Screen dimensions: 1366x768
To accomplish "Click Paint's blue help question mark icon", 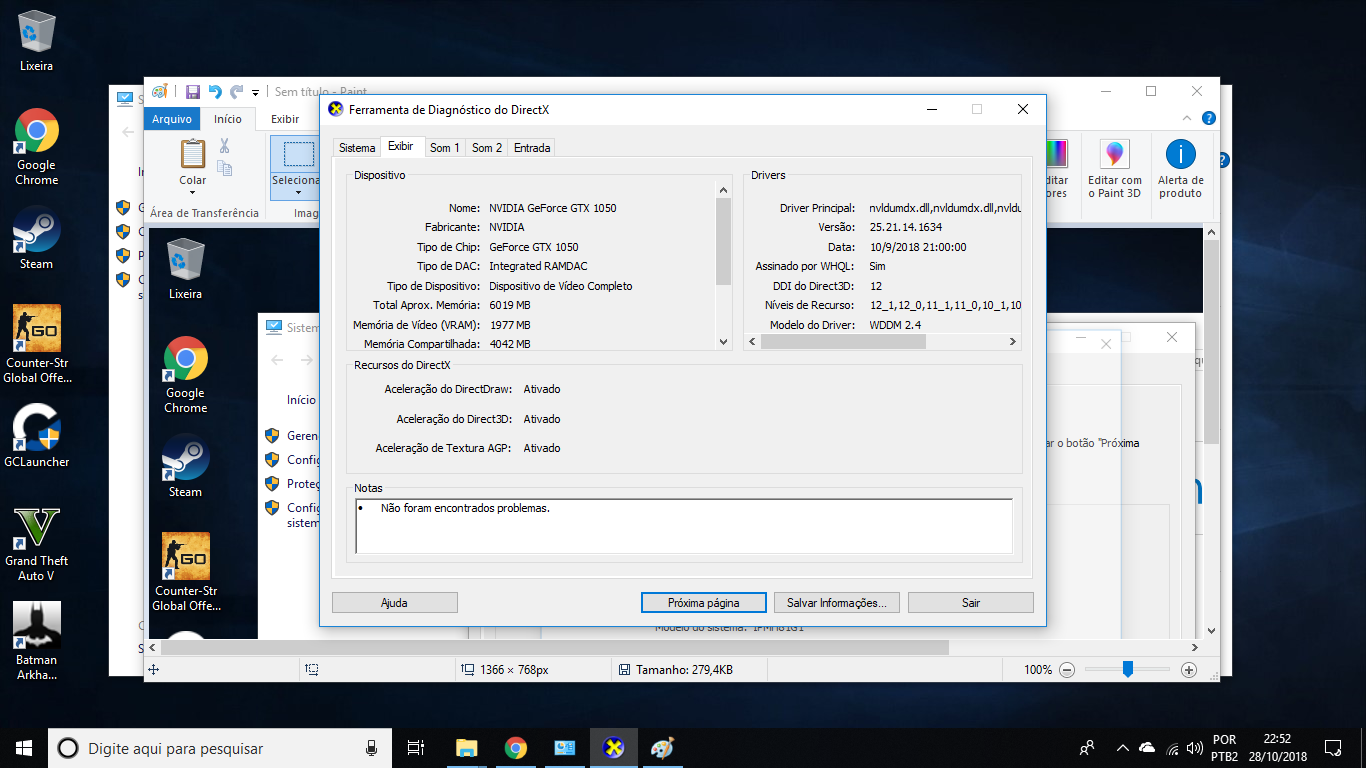I will click(1211, 119).
